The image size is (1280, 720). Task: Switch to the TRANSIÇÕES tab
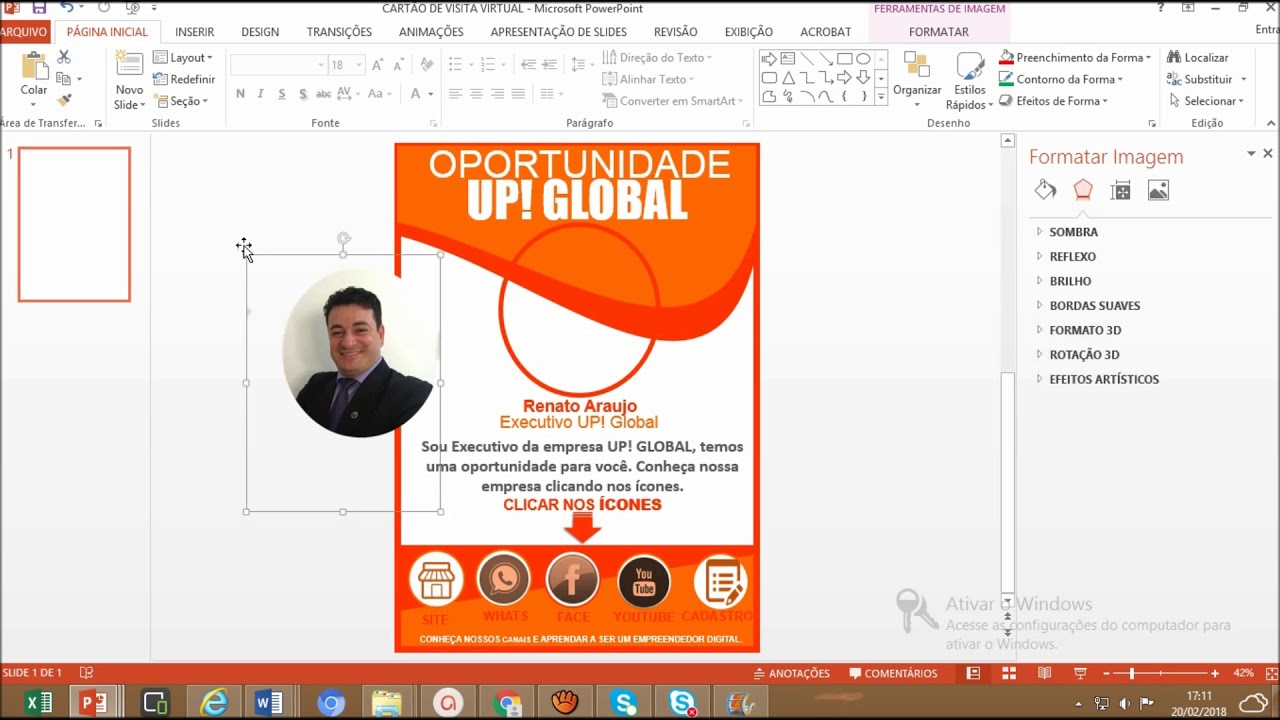339,32
